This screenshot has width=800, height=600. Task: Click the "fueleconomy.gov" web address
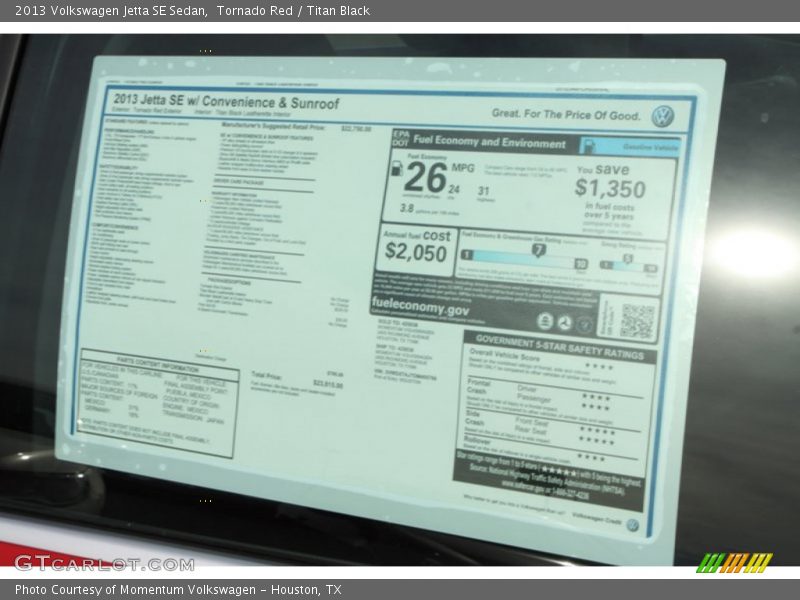click(x=420, y=305)
